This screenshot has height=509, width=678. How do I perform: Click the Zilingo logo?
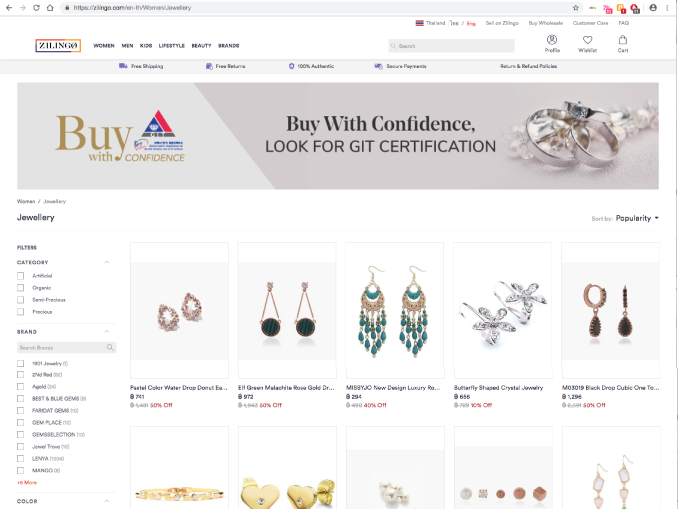(58, 45)
